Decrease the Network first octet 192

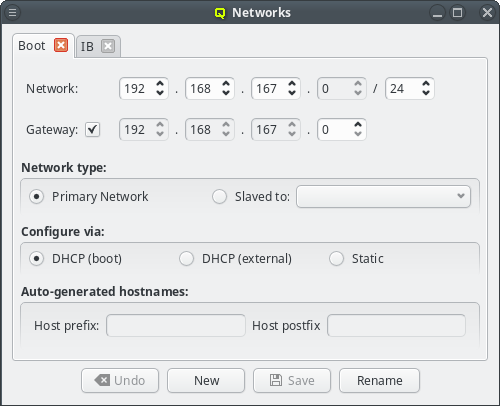[160, 93]
